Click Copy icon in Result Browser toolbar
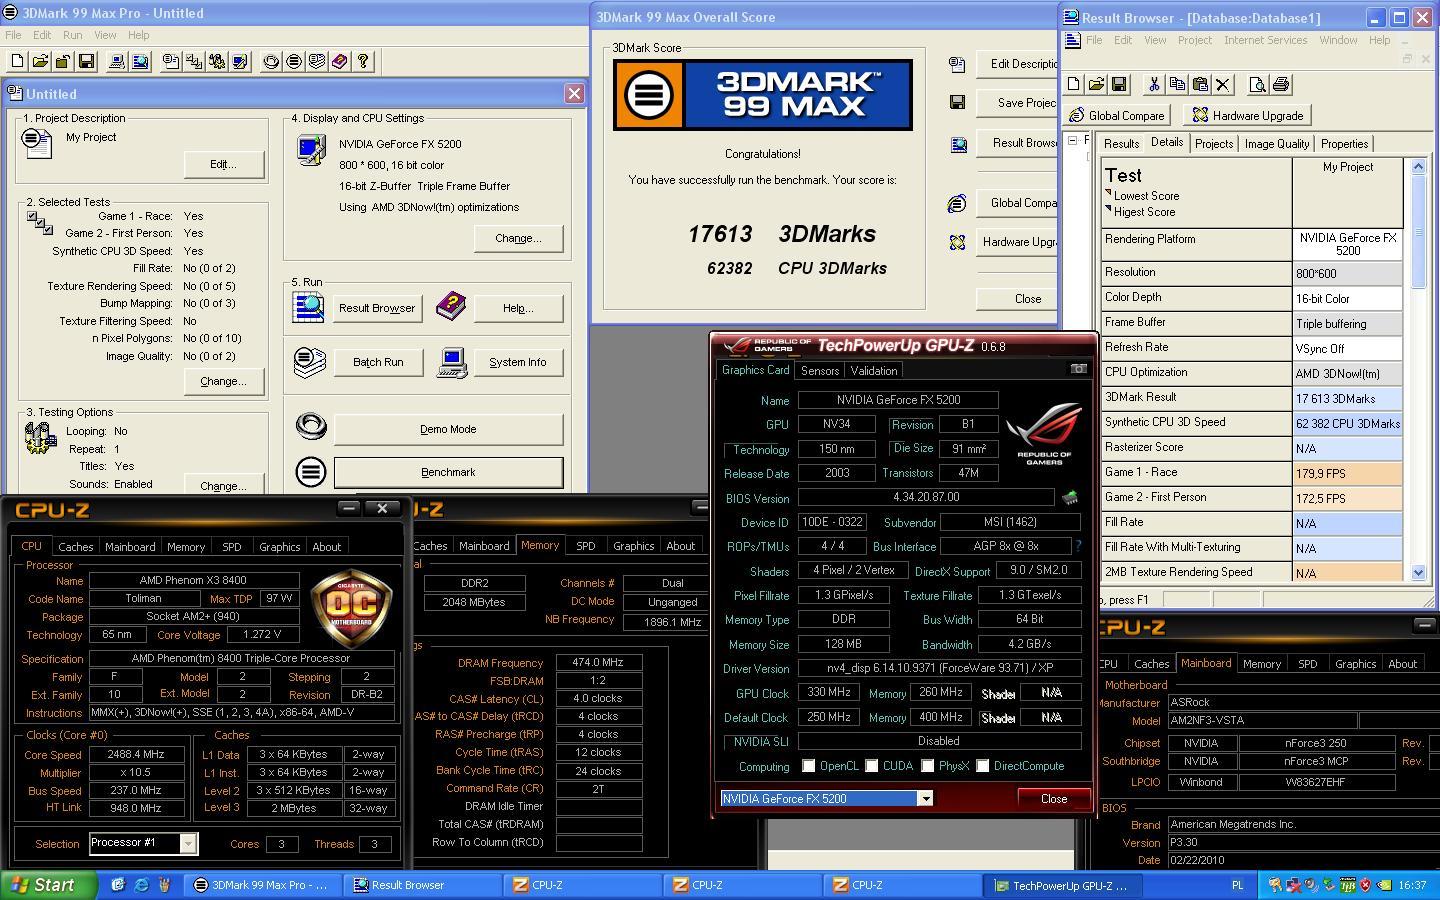The height and width of the screenshot is (900, 1440). point(1177,84)
